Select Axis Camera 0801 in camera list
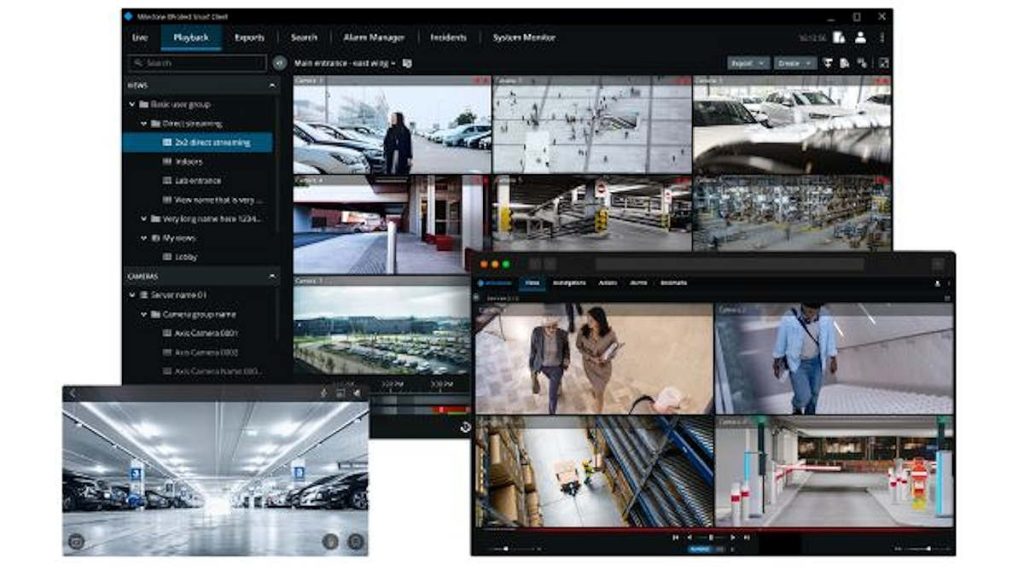This screenshot has height=576, width=1024. click(x=206, y=333)
